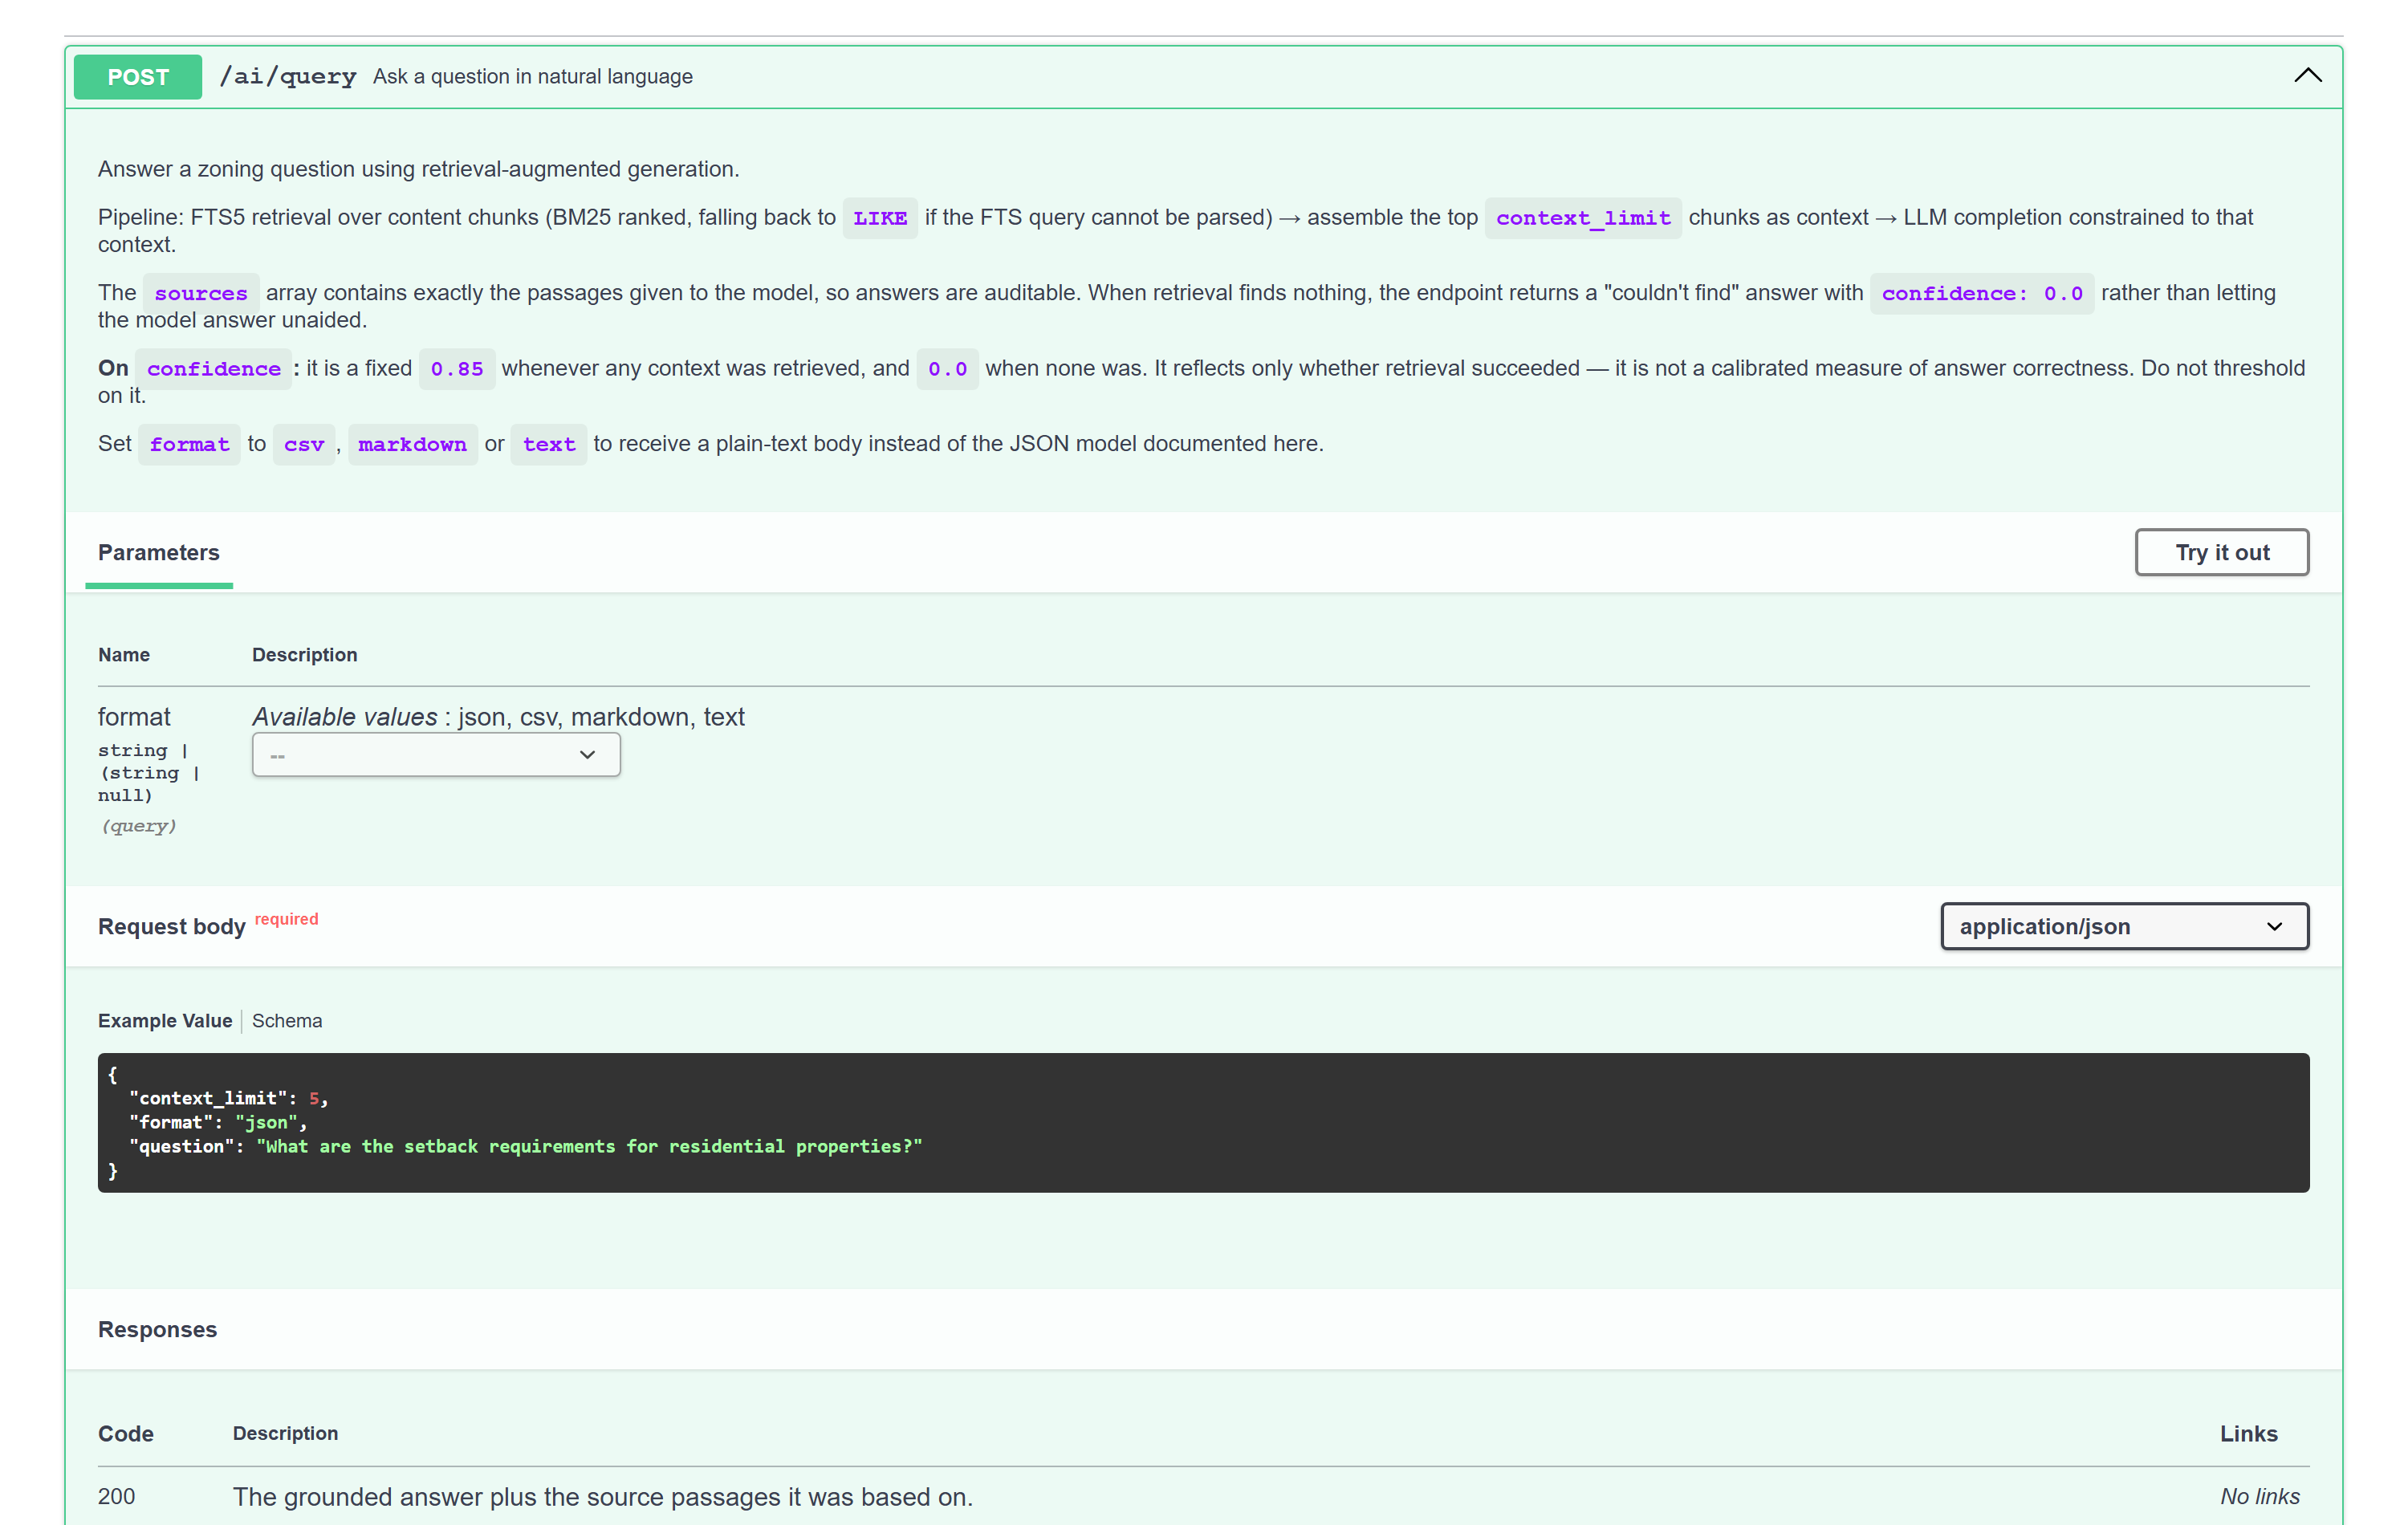Collapse the /ai/query operation with the chevron
The height and width of the screenshot is (1525, 2408).
coord(2307,76)
